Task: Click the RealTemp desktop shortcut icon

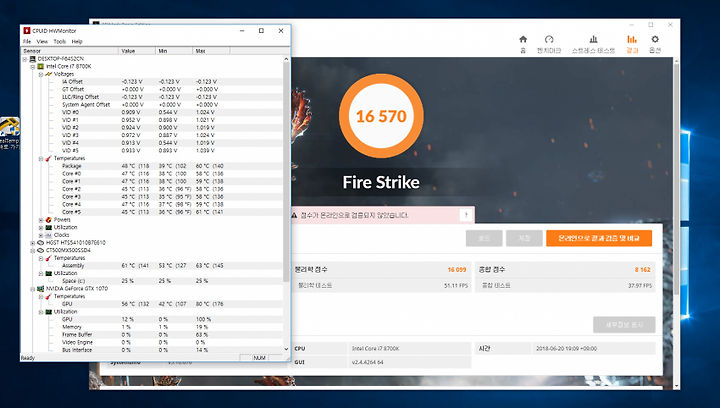Action: tap(10, 127)
